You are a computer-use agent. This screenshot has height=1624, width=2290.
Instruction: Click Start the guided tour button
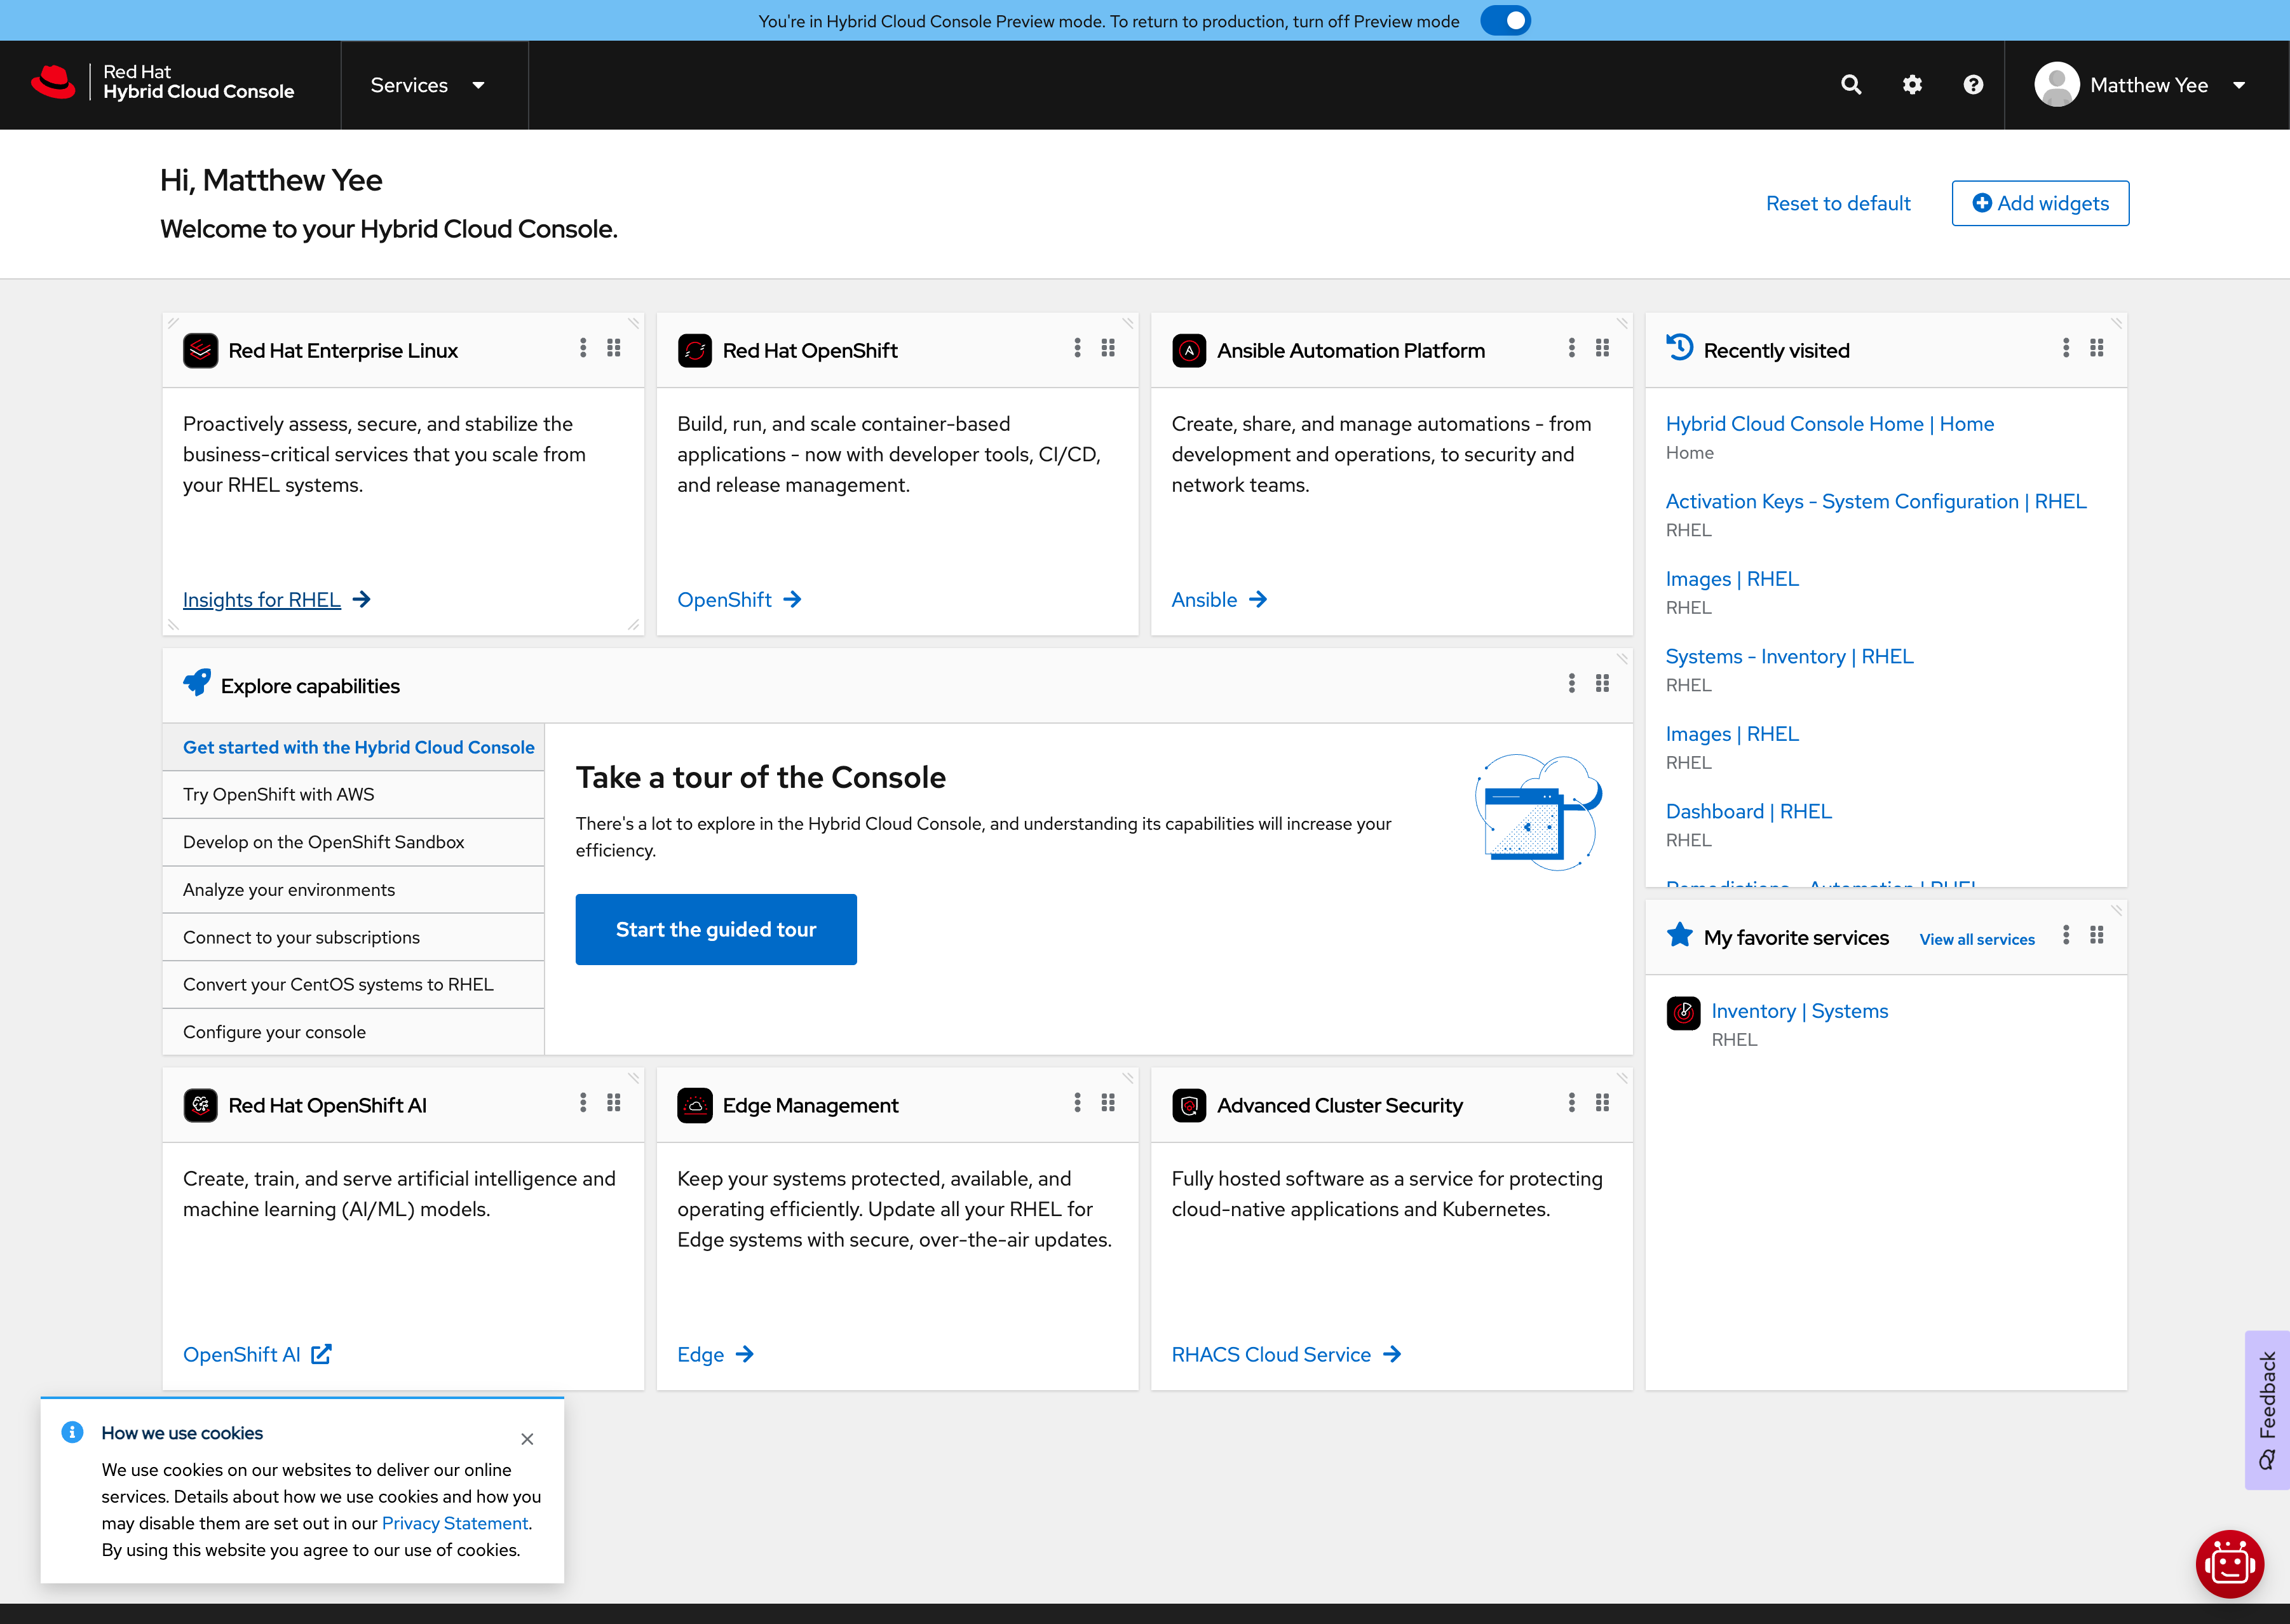click(x=716, y=929)
